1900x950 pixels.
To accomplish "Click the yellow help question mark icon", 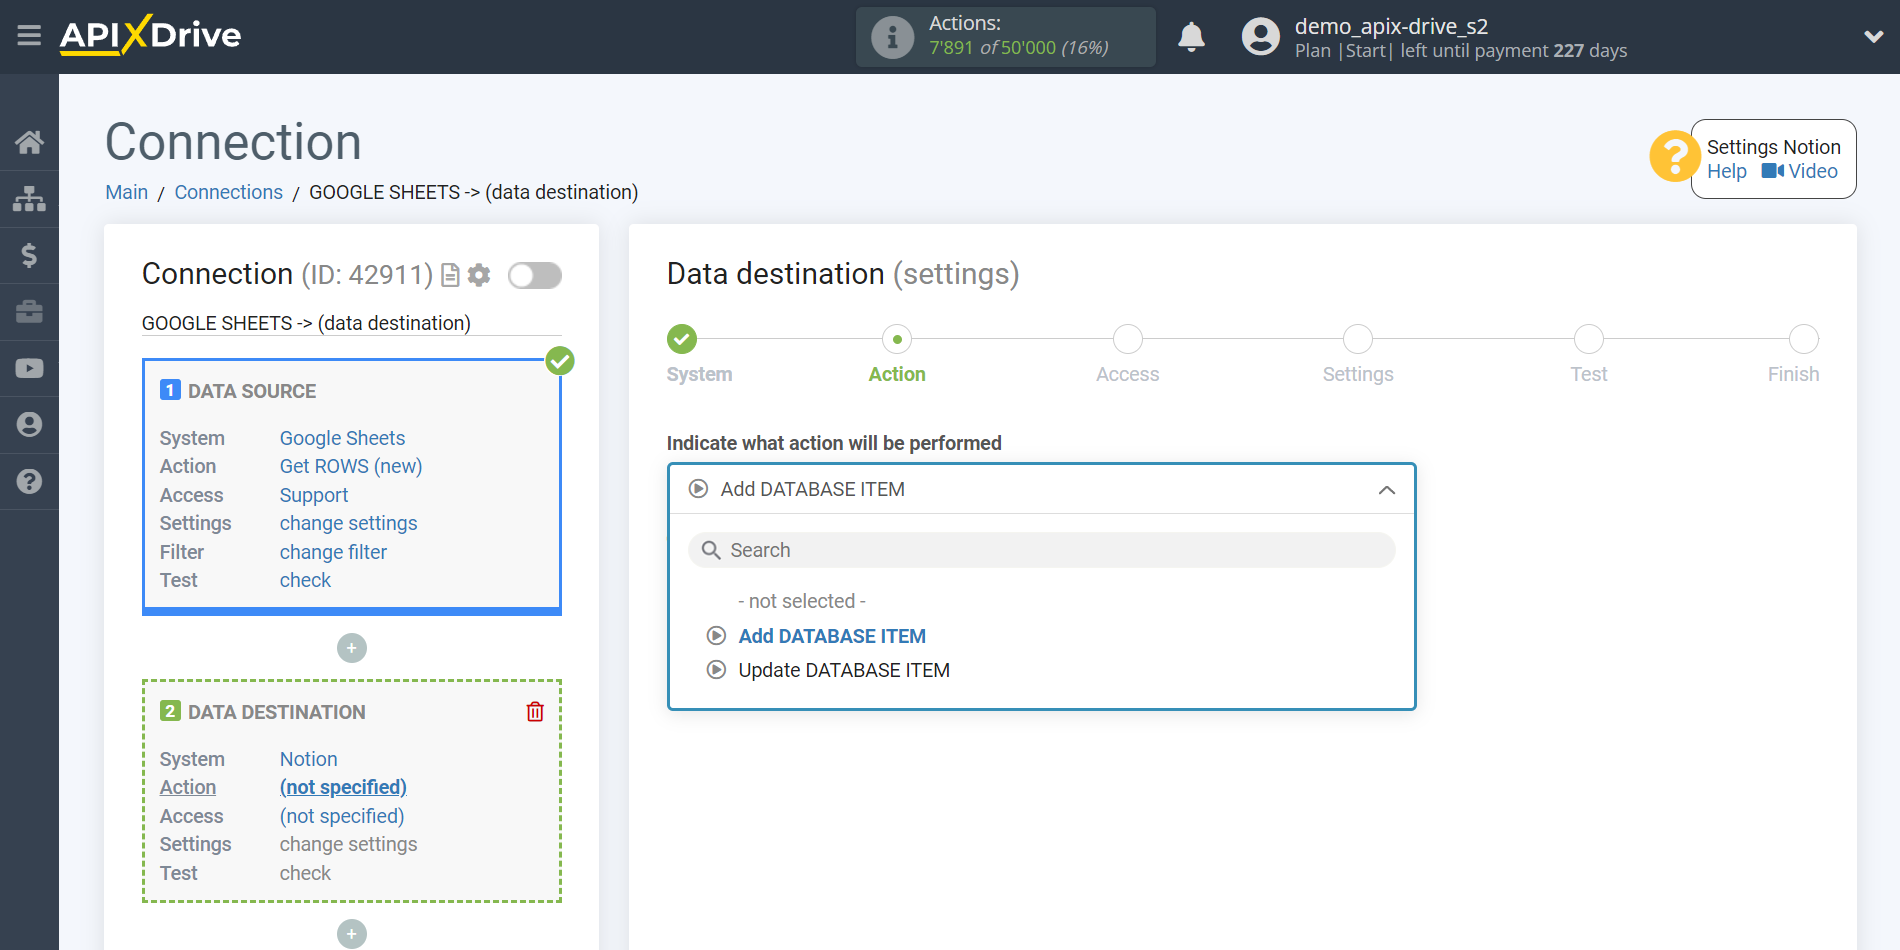I will tap(1674, 157).
